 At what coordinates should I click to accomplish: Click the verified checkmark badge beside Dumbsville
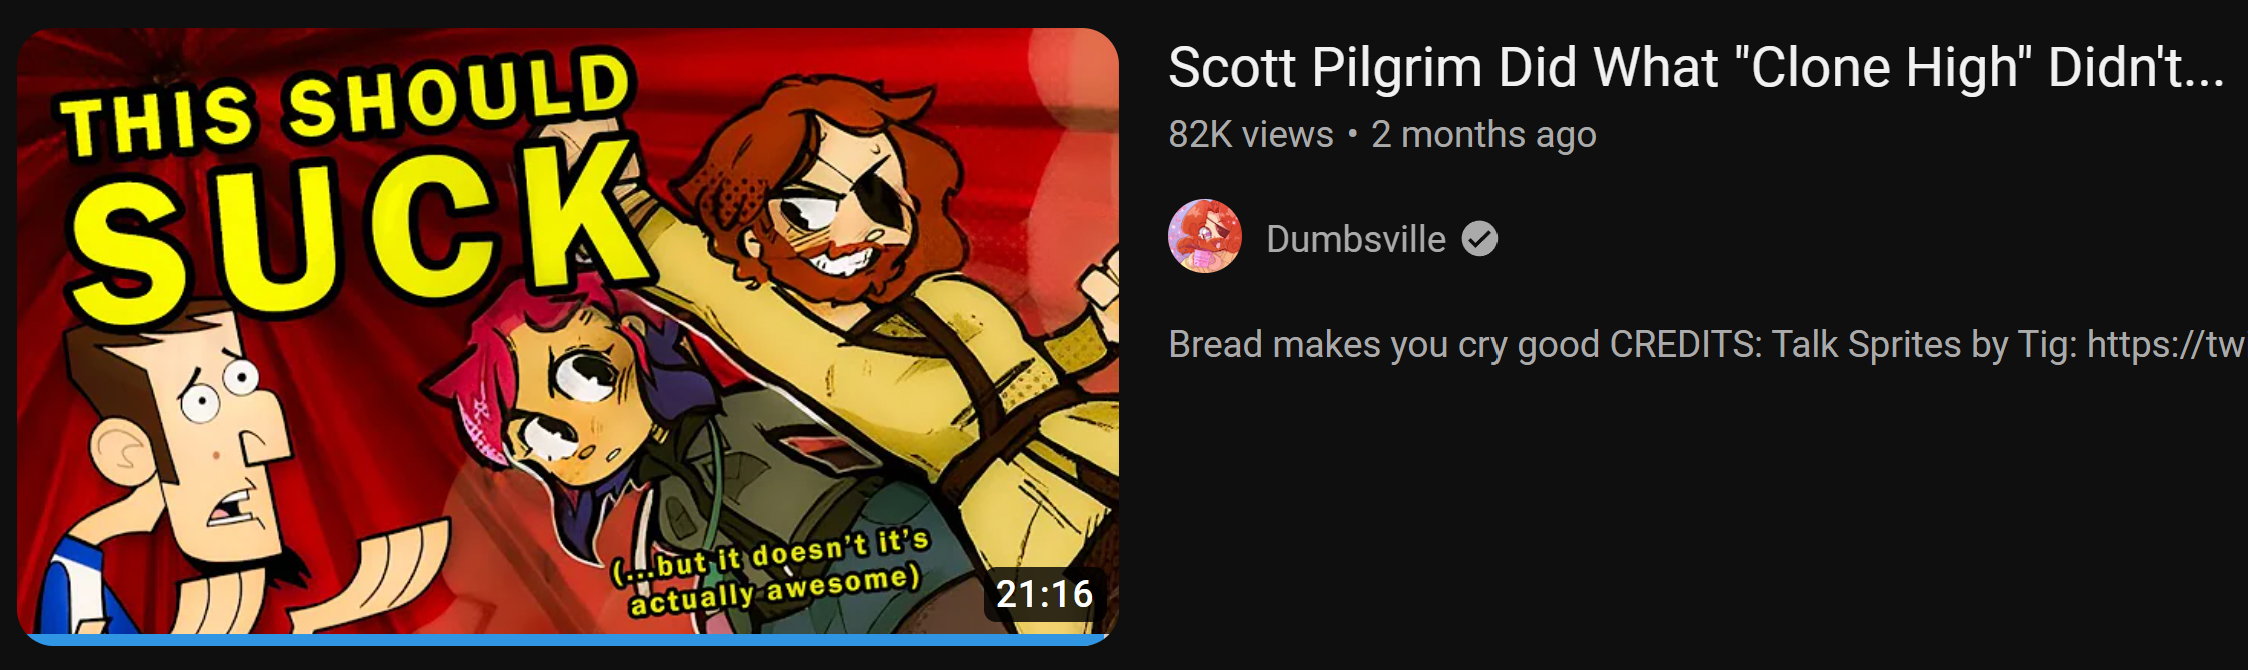[1480, 239]
